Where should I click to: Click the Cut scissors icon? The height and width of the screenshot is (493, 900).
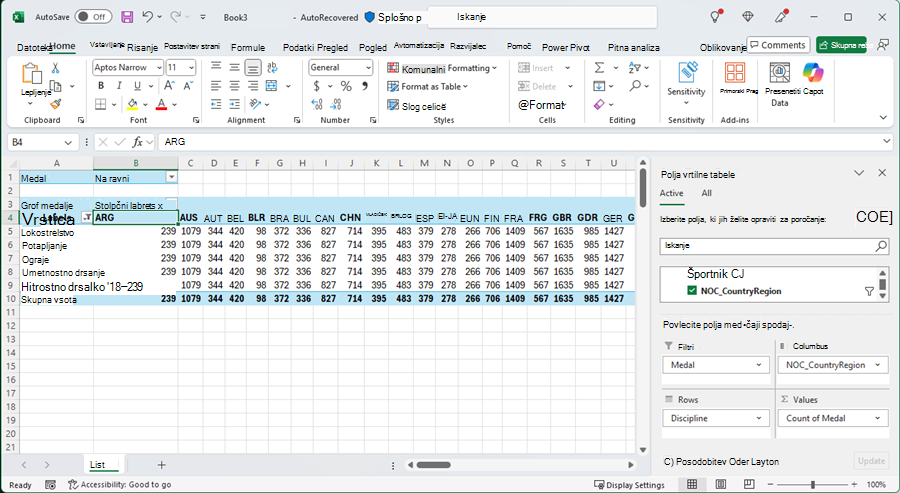click(x=55, y=68)
